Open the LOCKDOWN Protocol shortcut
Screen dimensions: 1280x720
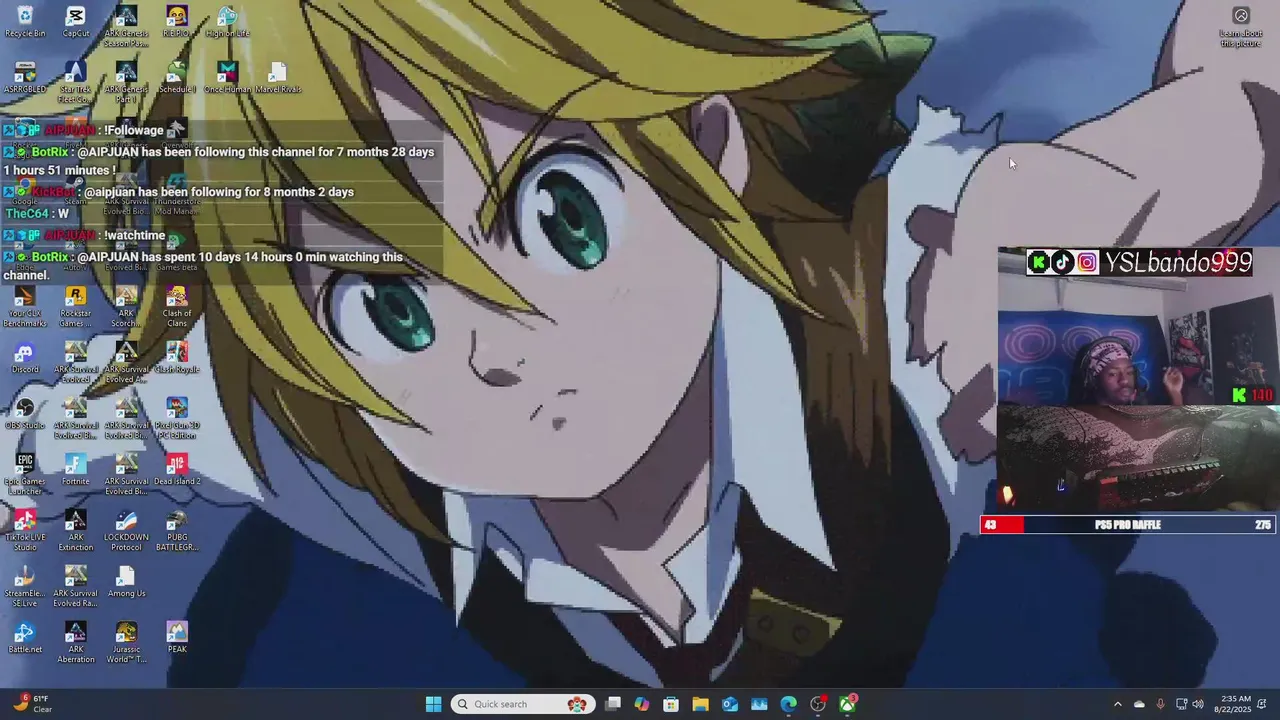tap(126, 530)
